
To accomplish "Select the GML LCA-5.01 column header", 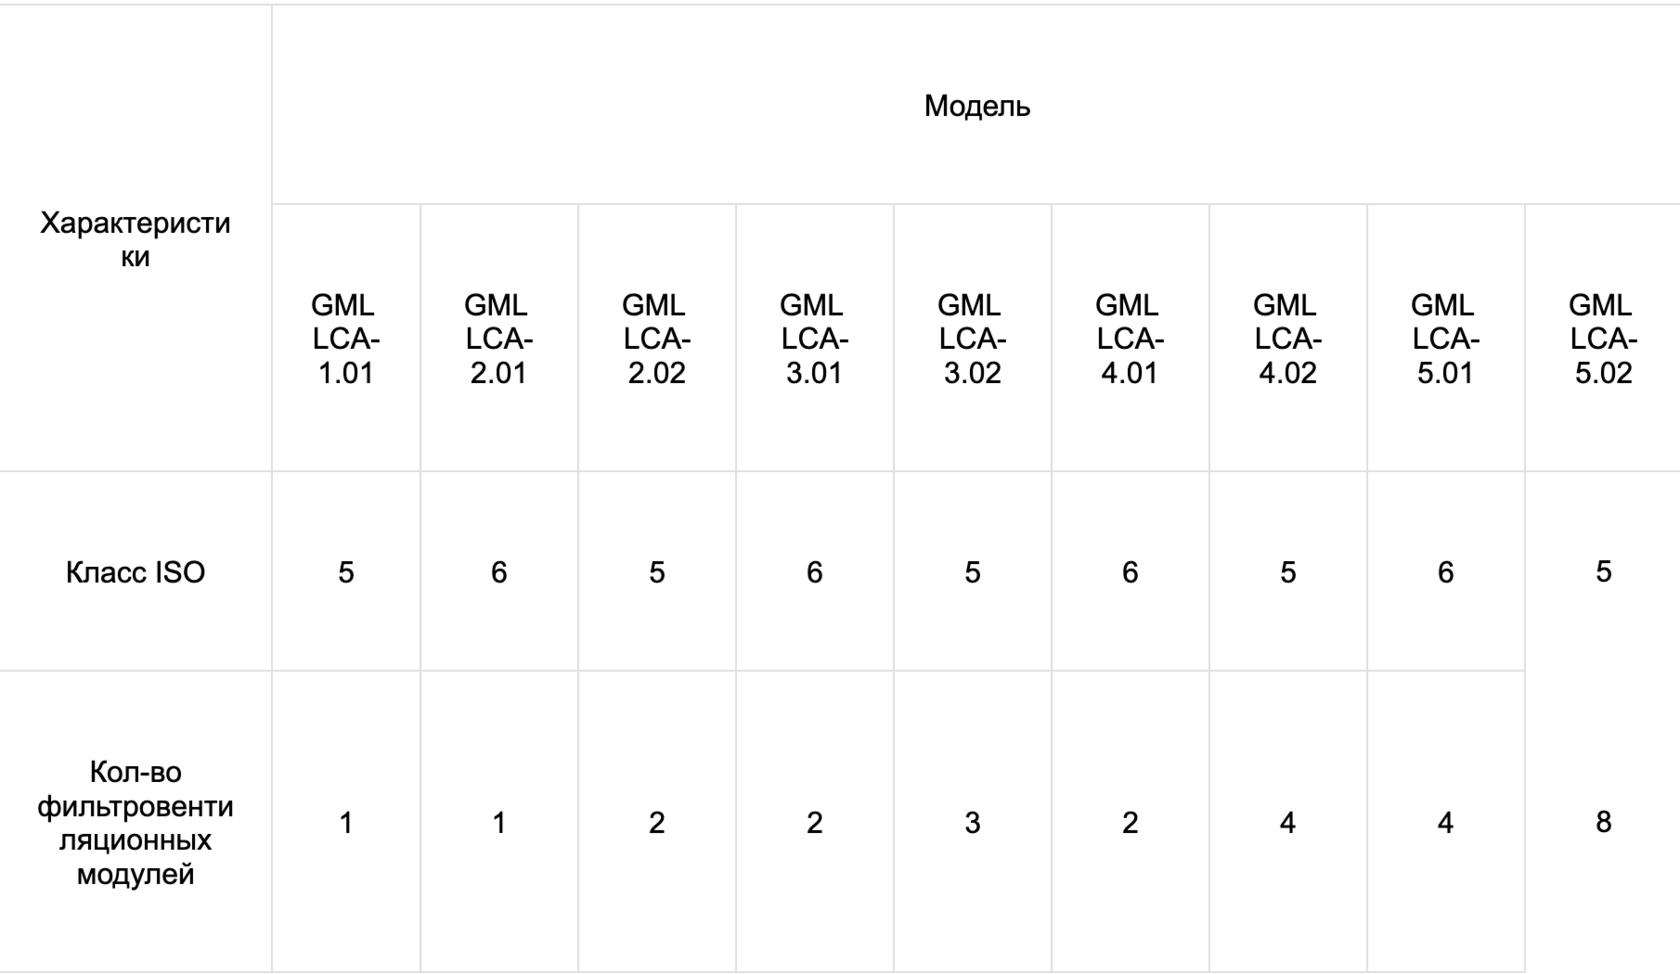I will (1445, 339).
